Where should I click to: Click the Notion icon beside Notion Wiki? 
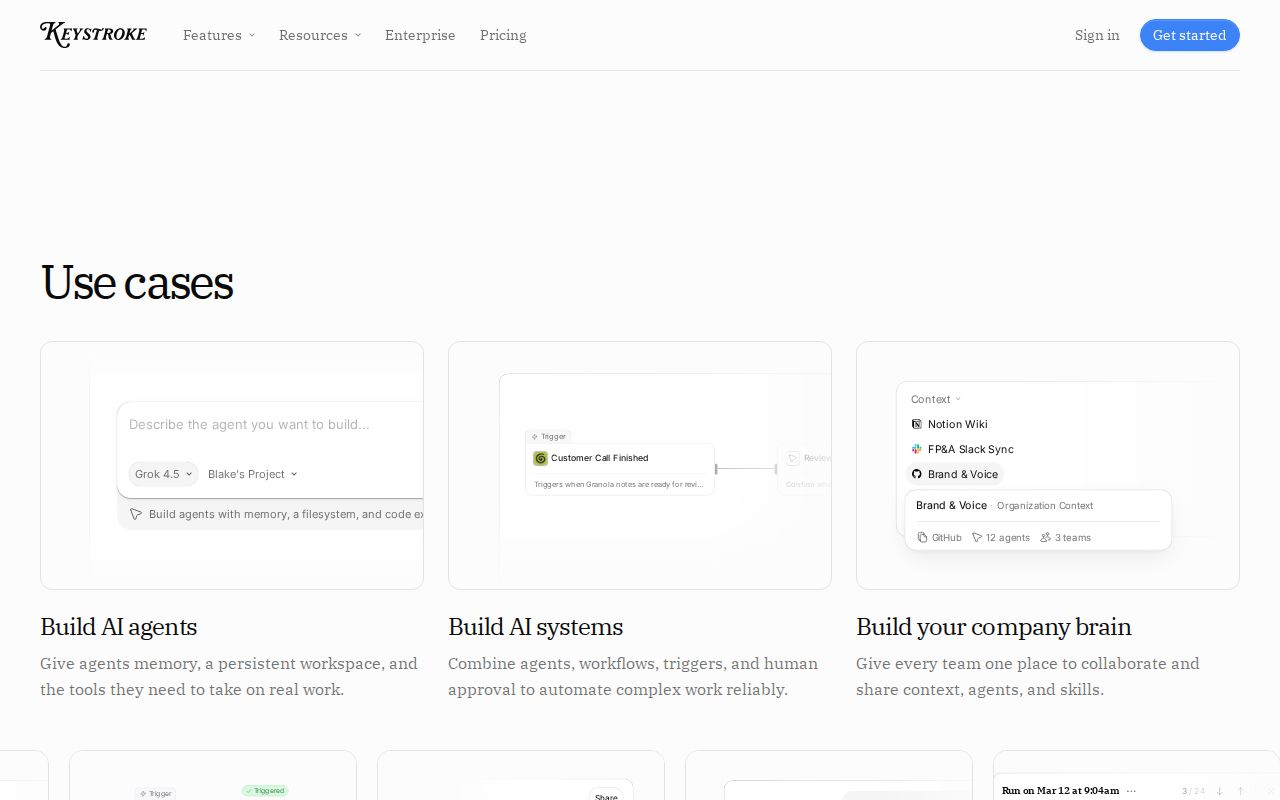916,424
